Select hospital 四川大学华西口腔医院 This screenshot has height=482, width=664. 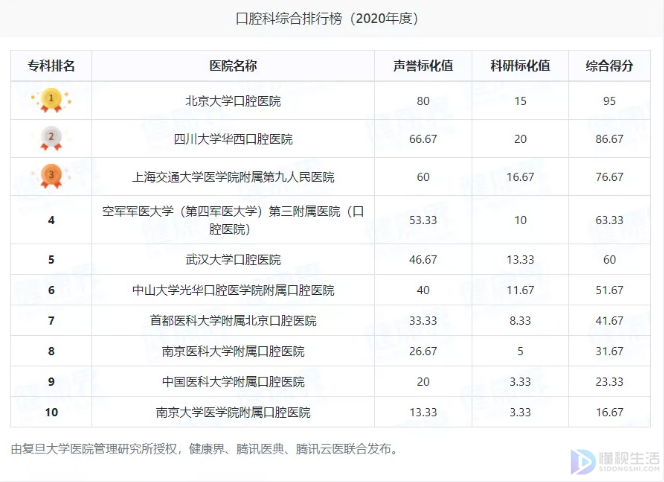point(233,139)
